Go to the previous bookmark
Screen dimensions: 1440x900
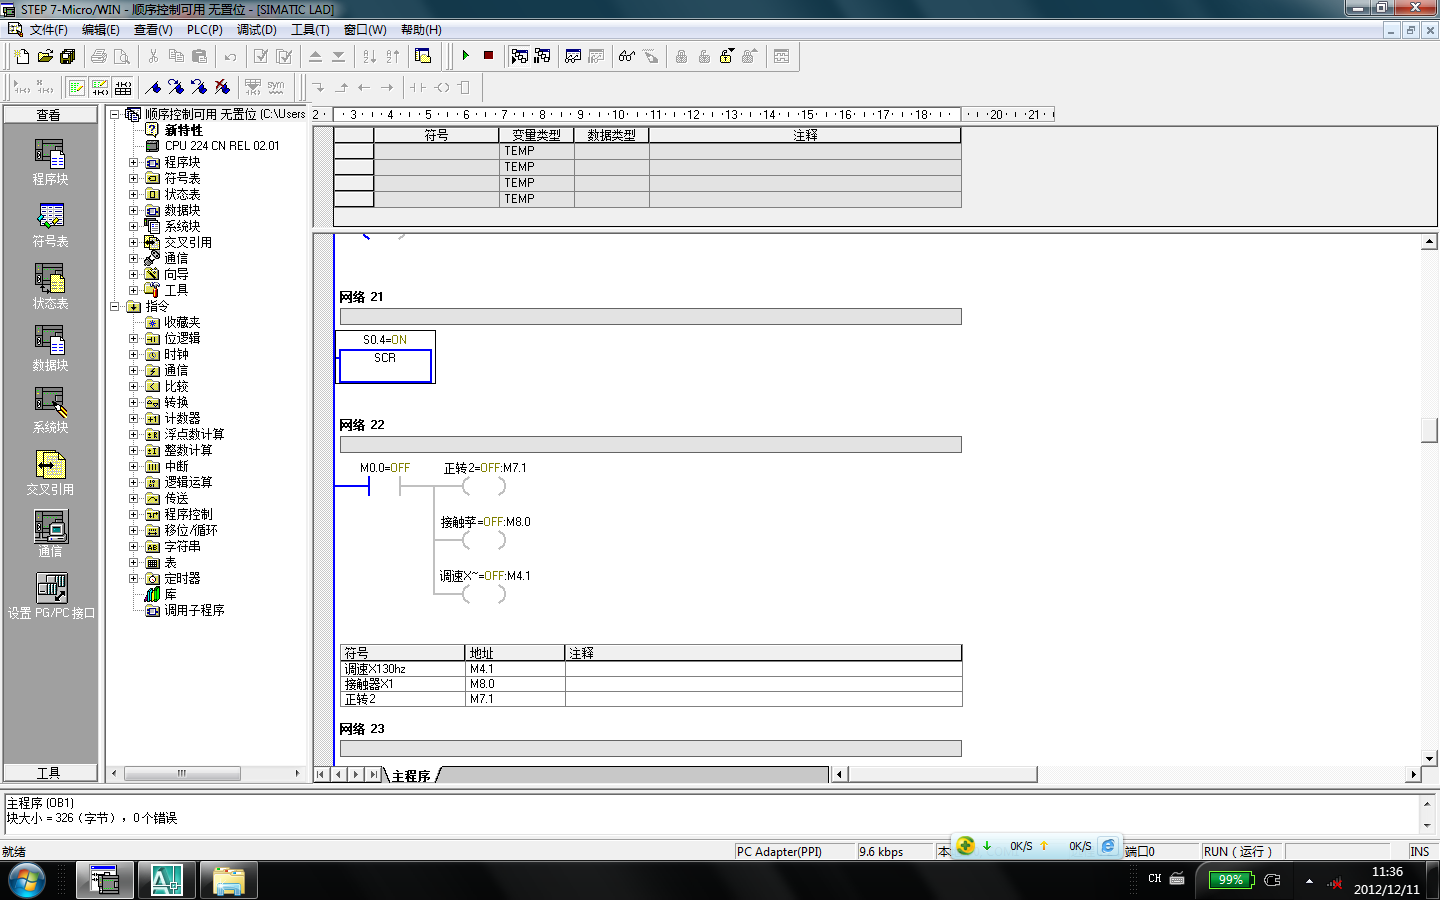[199, 87]
